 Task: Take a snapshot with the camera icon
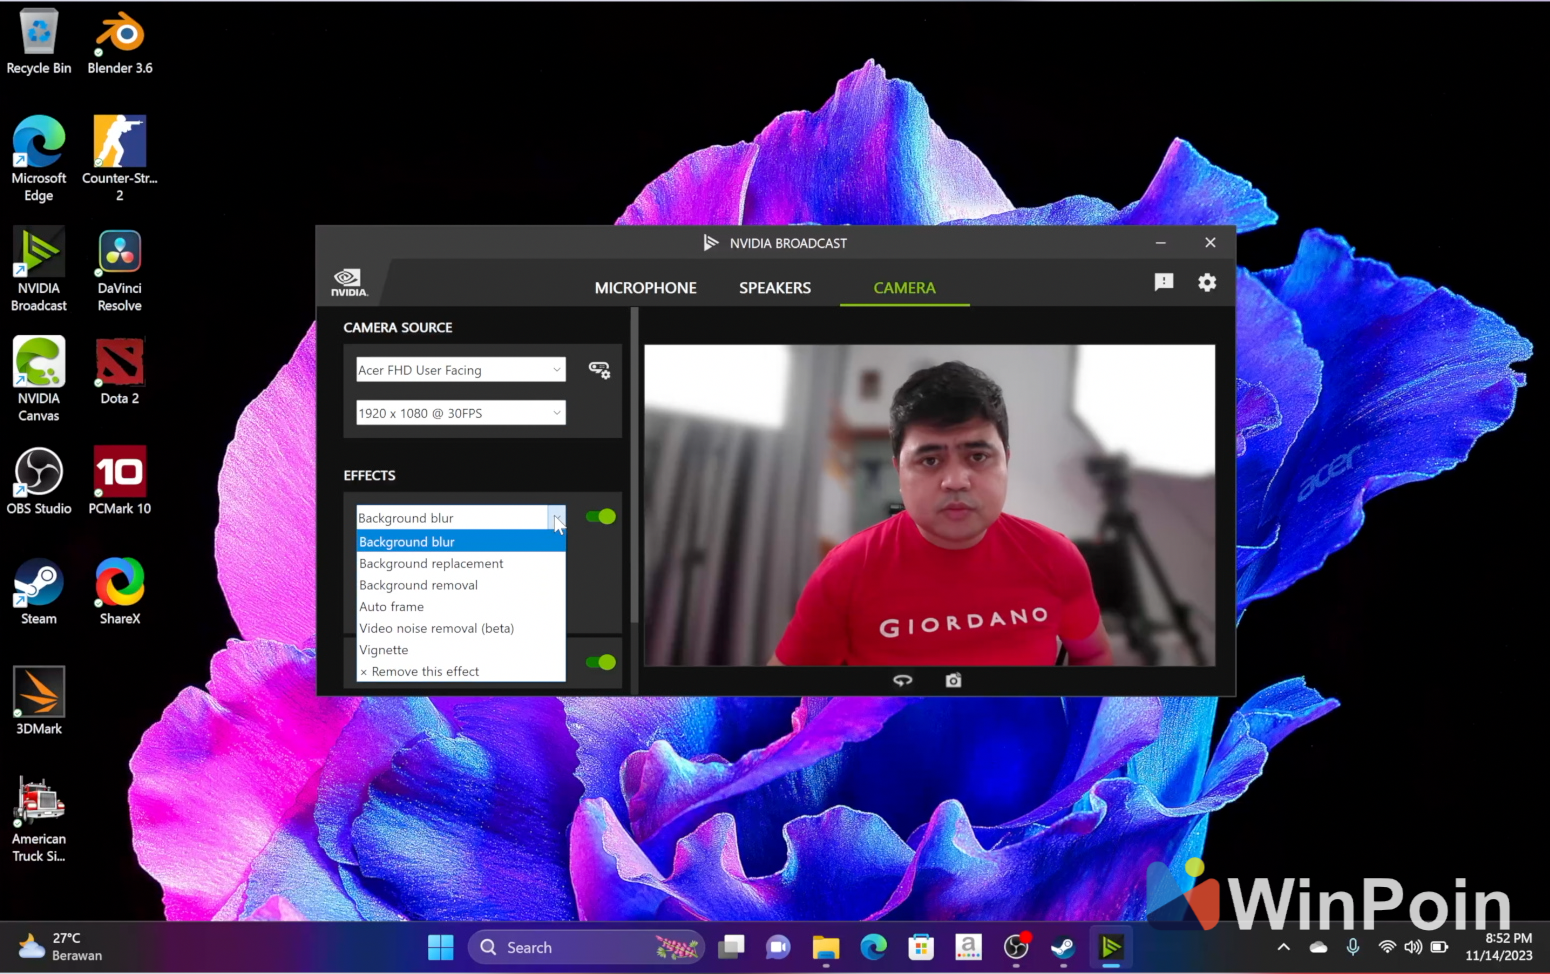(953, 680)
